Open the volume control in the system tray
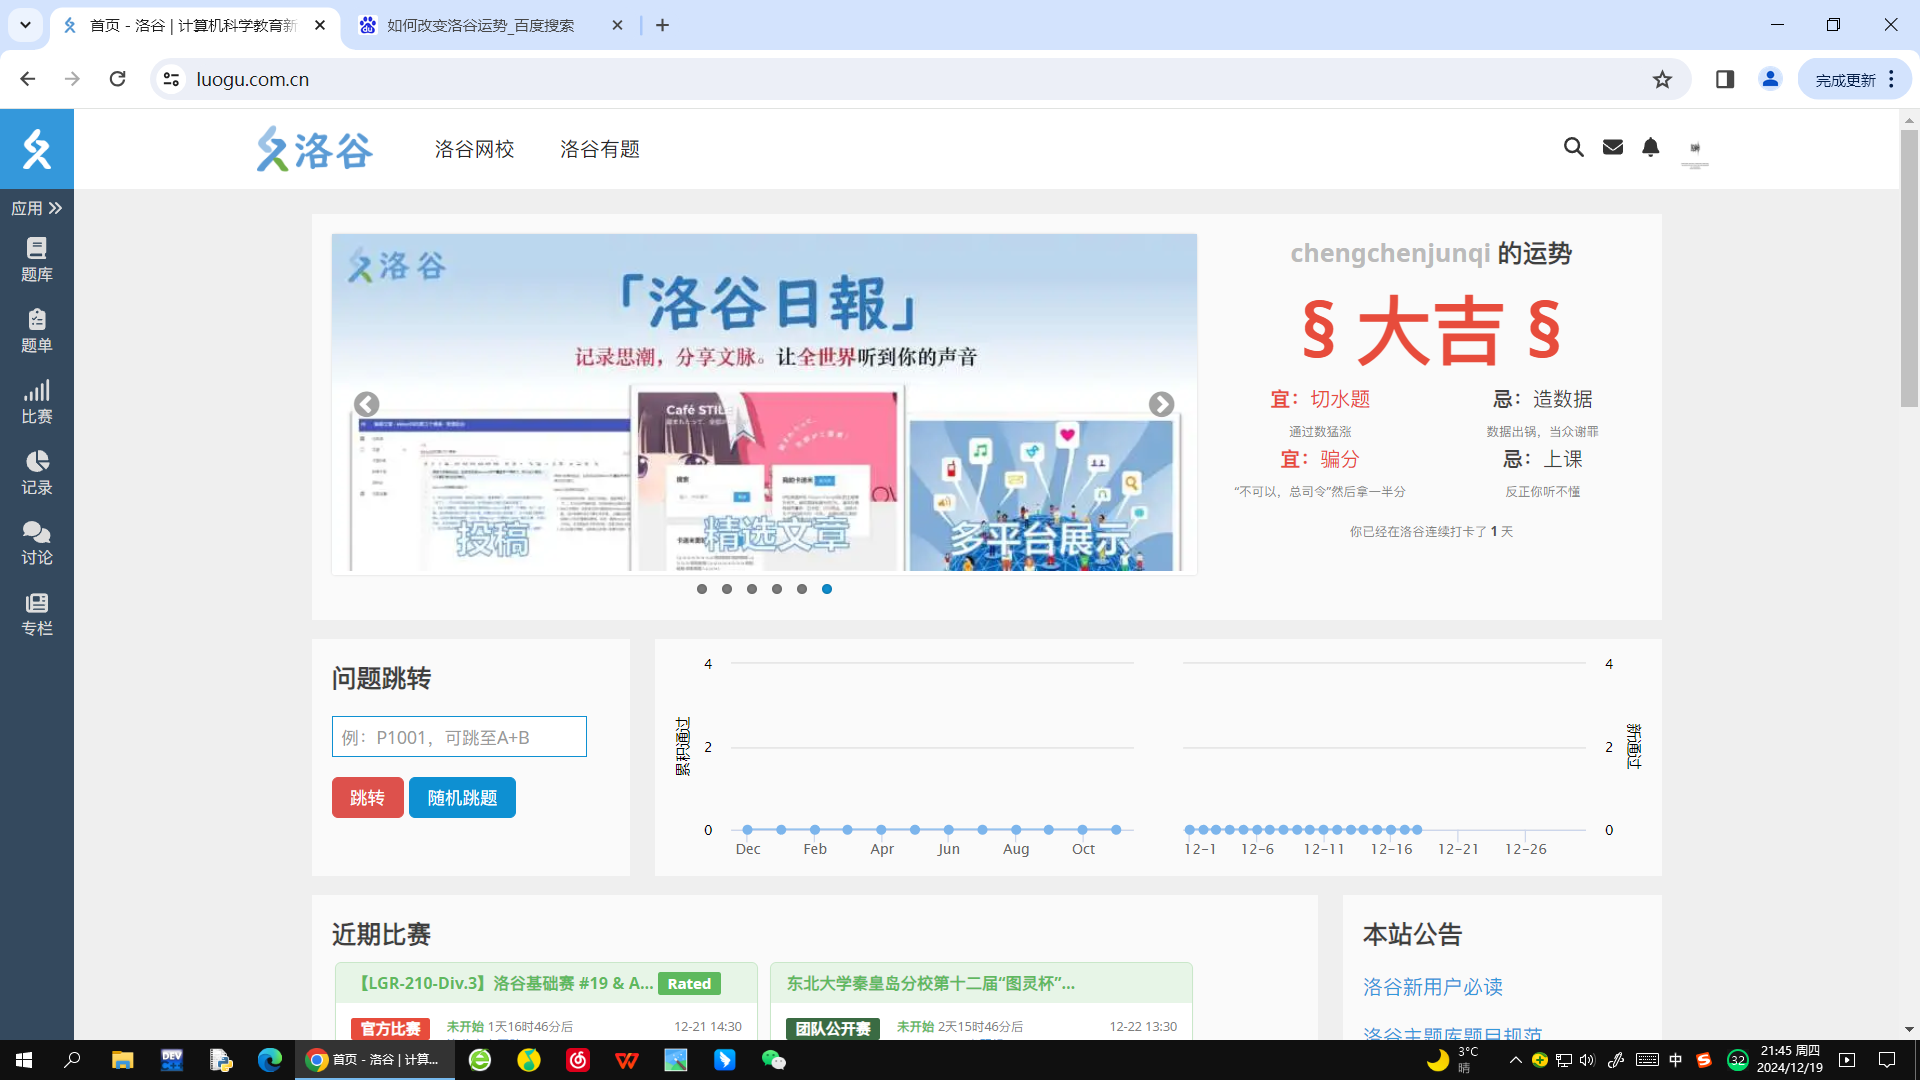Image resolution: width=1920 pixels, height=1080 pixels. pos(1587,1060)
